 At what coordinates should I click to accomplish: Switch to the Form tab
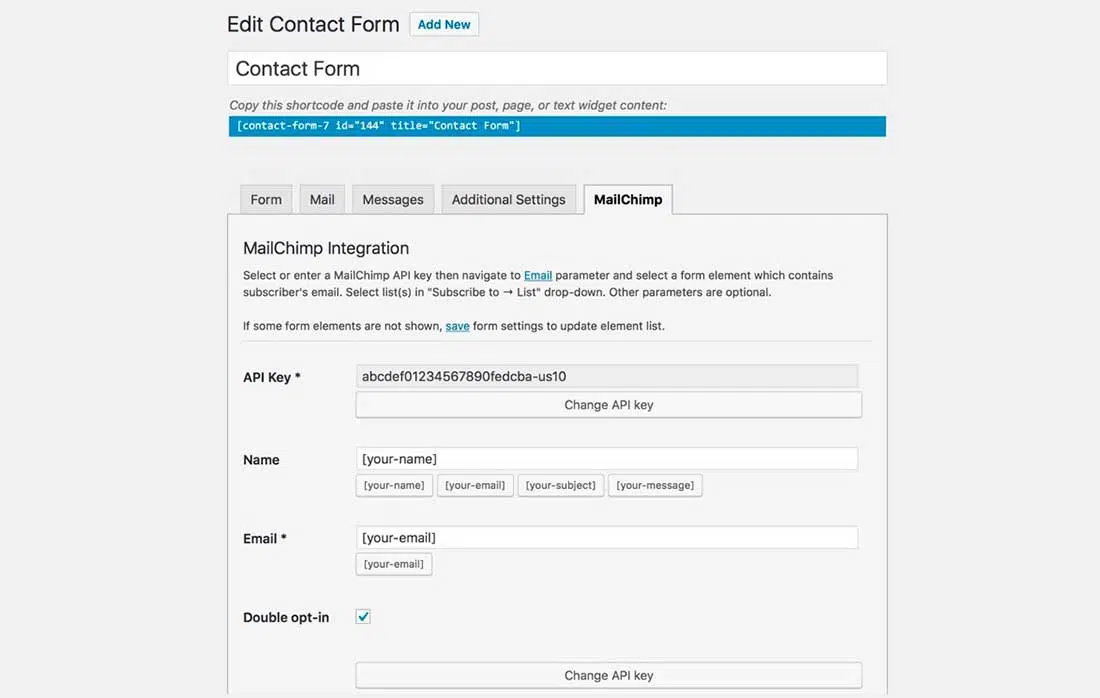(x=266, y=199)
